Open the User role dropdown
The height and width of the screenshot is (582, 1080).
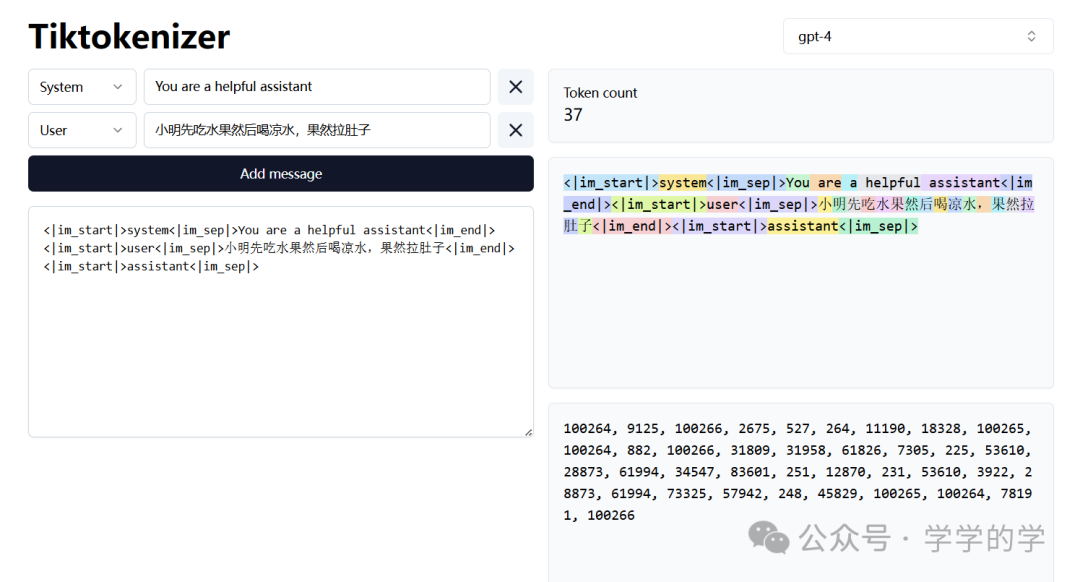pyautogui.click(x=82, y=130)
